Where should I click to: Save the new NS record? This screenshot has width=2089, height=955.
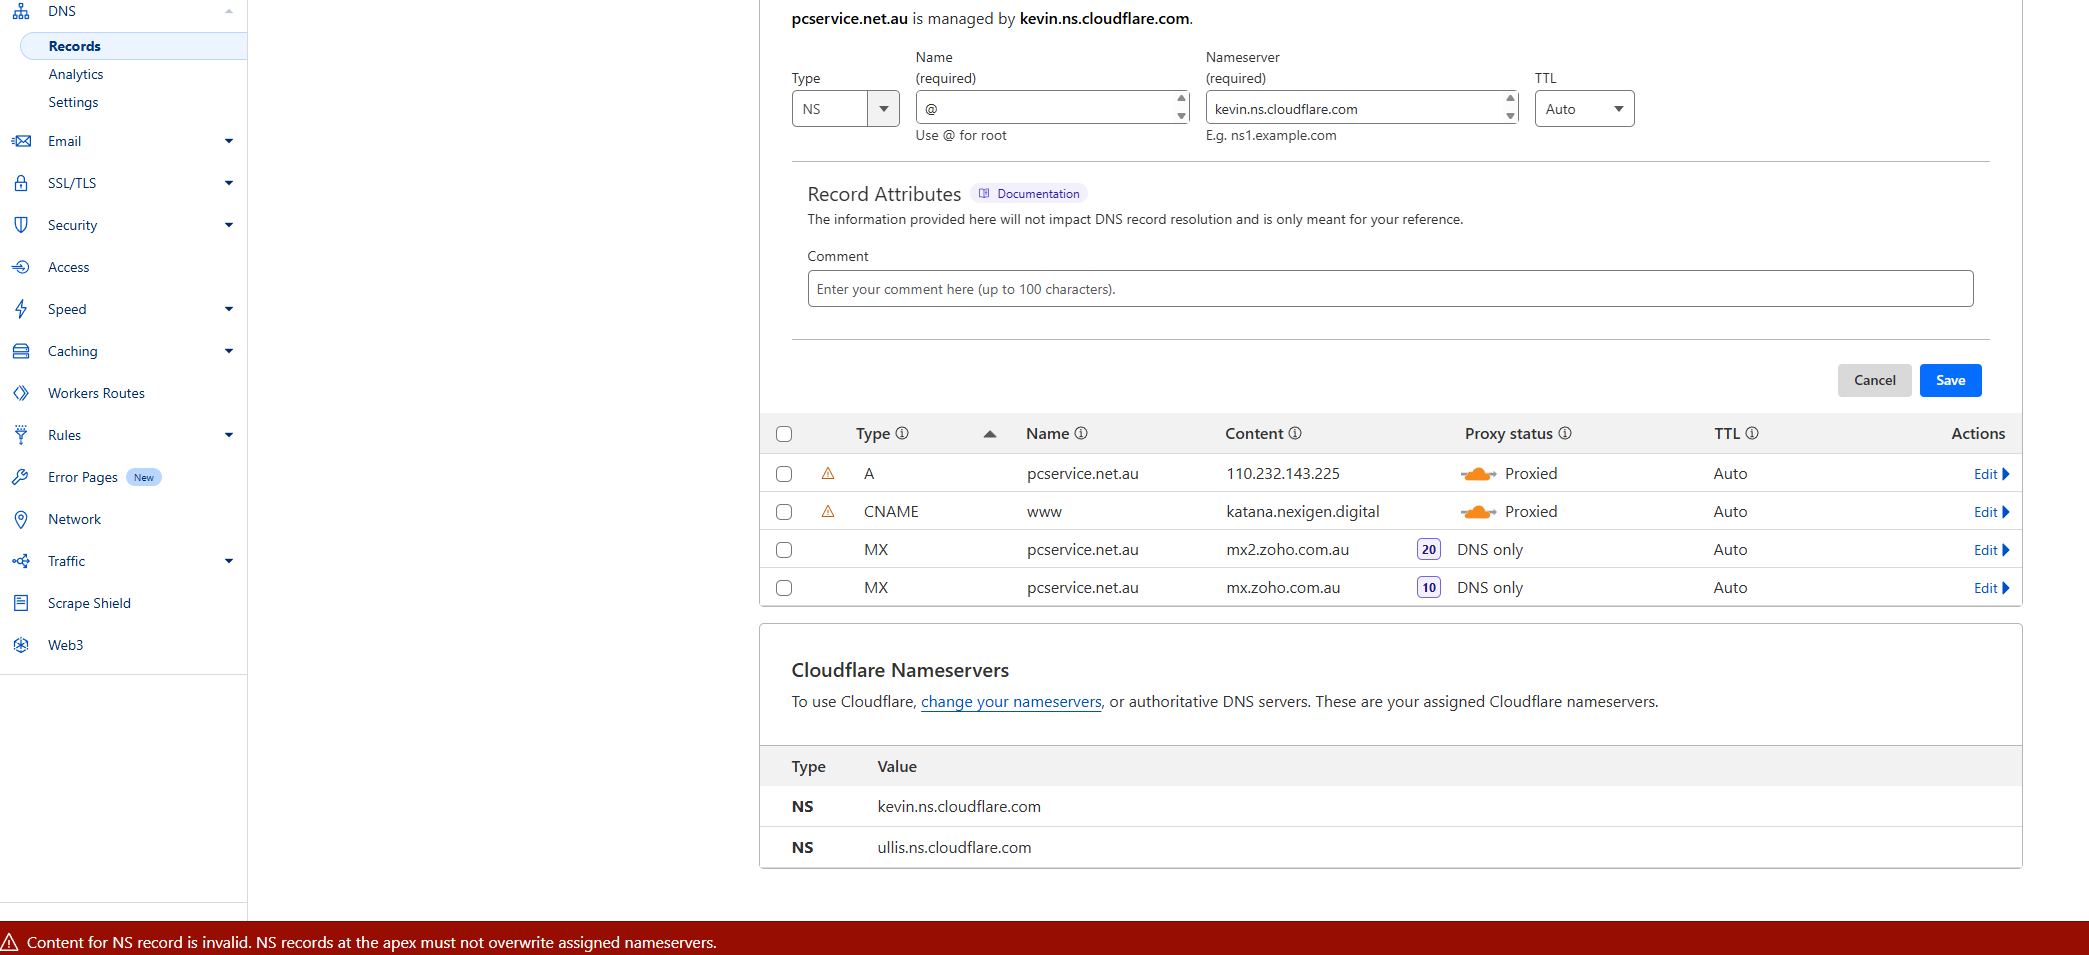(x=1950, y=380)
